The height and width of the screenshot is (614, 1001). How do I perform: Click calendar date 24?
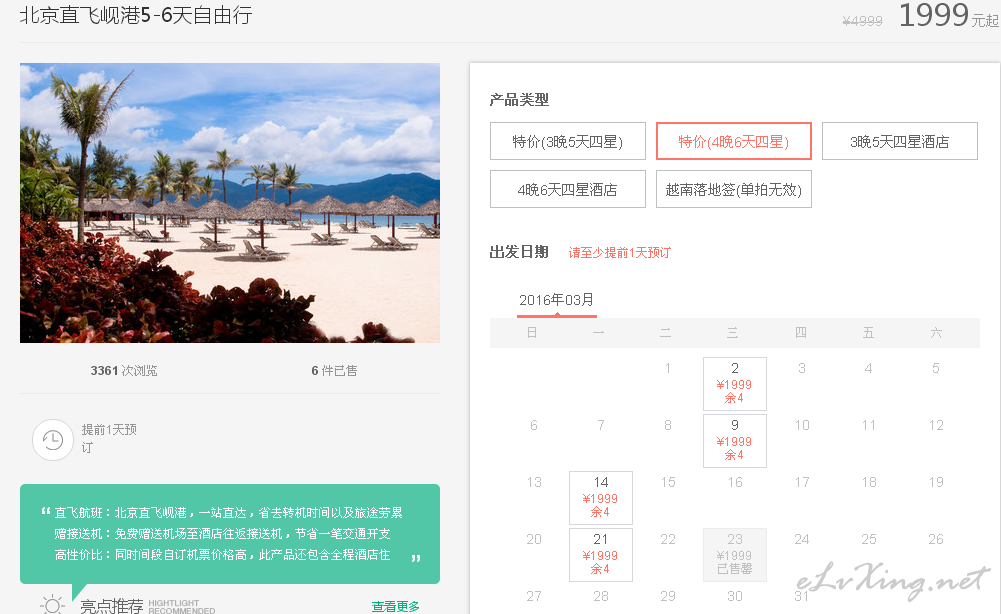pyautogui.click(x=802, y=539)
